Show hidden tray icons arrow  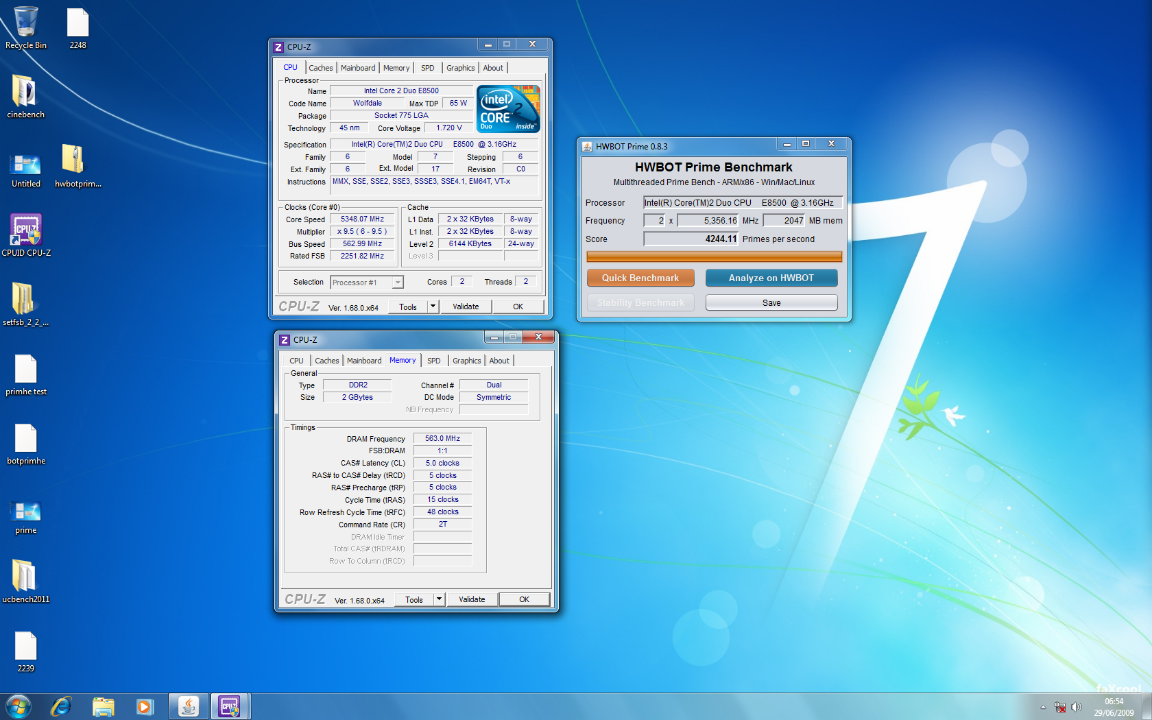1043,708
